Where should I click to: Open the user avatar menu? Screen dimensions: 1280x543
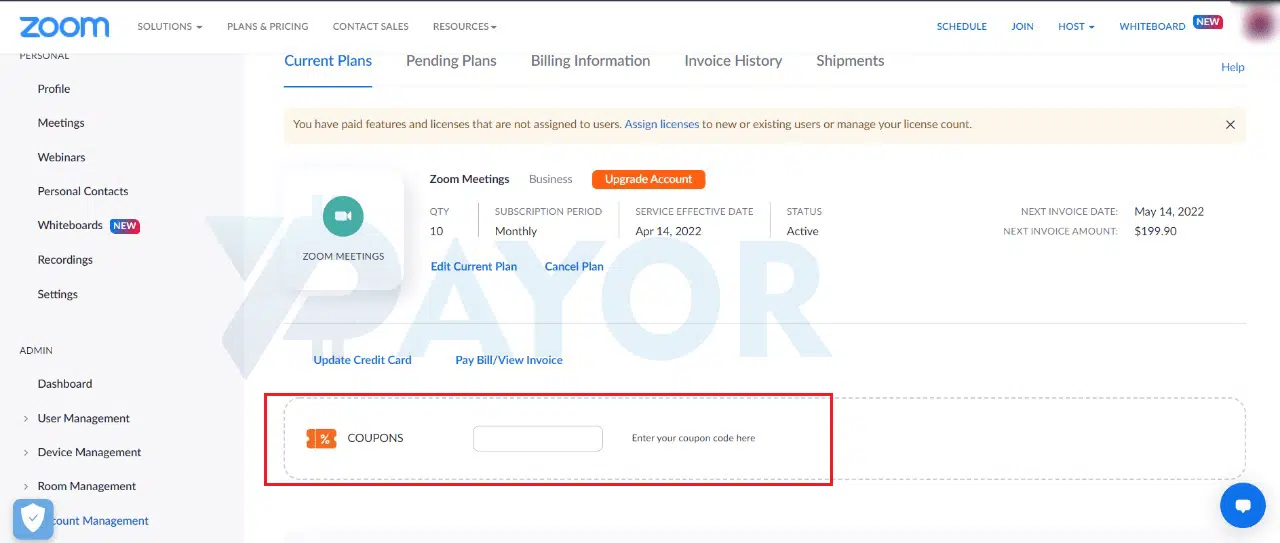[1257, 24]
